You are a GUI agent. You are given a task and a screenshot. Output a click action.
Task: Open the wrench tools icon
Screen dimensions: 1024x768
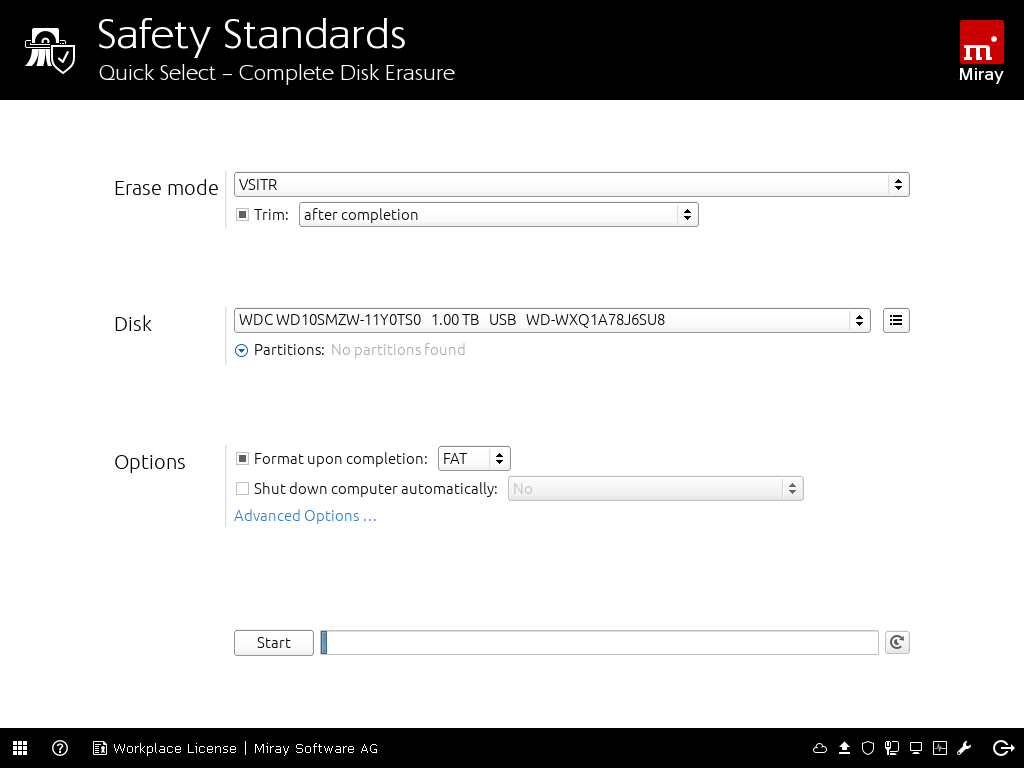964,748
